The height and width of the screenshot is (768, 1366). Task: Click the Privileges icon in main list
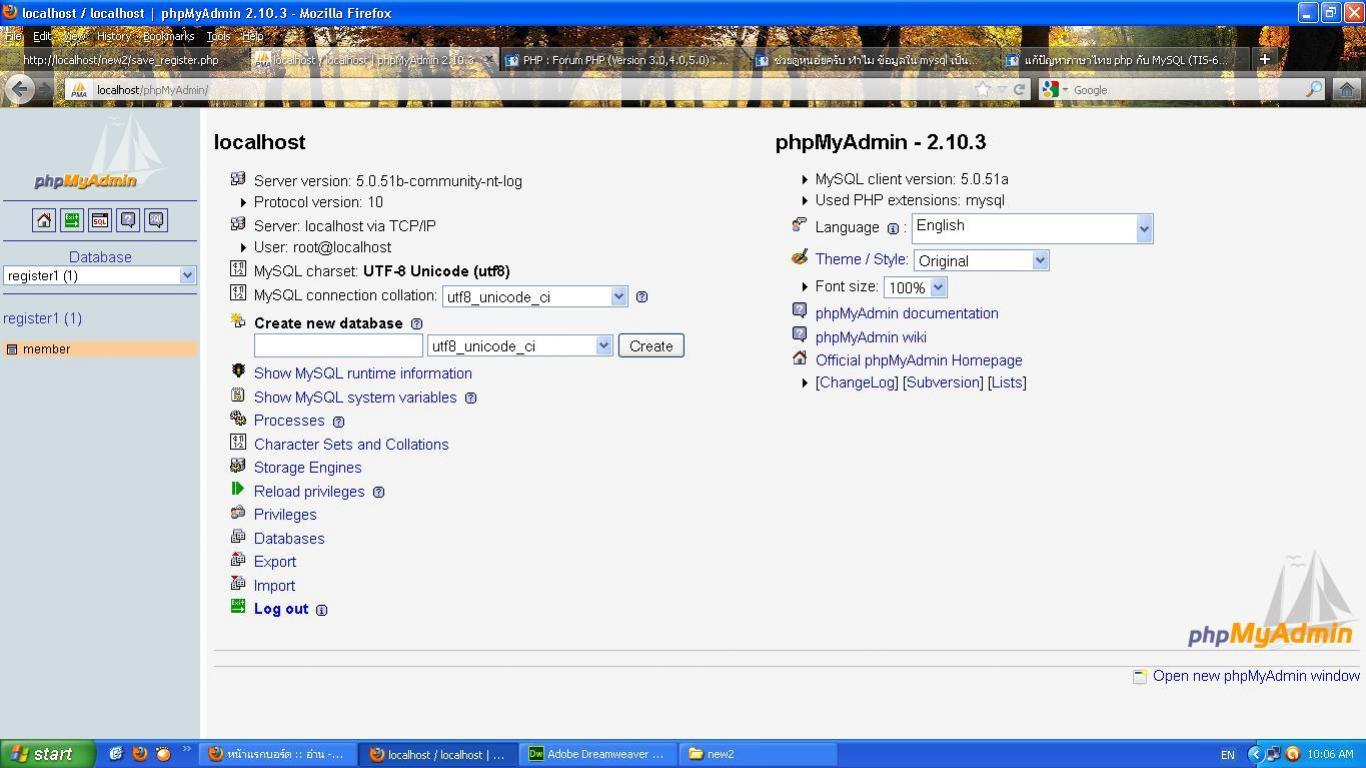pos(238,512)
